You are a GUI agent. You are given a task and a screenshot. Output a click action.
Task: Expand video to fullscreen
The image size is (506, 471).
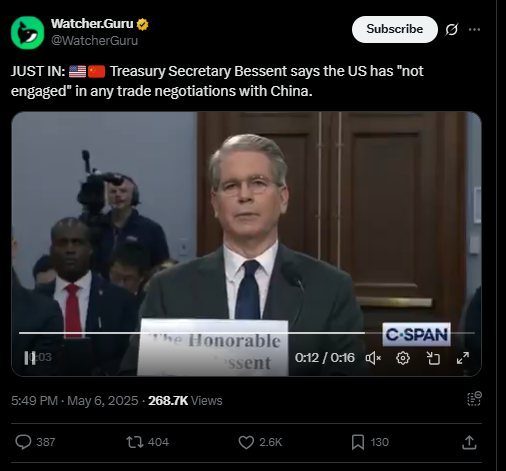pos(463,358)
